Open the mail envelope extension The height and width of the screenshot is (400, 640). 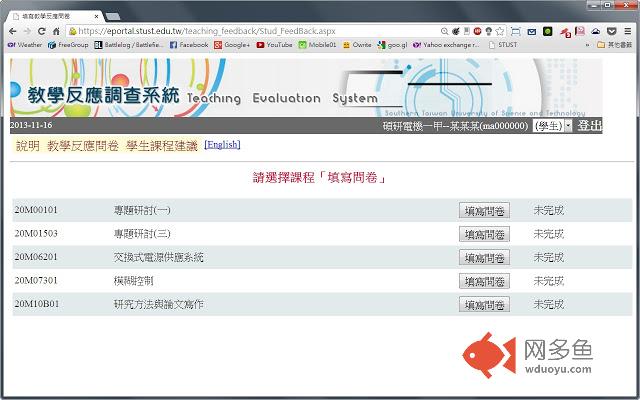[x=531, y=31]
